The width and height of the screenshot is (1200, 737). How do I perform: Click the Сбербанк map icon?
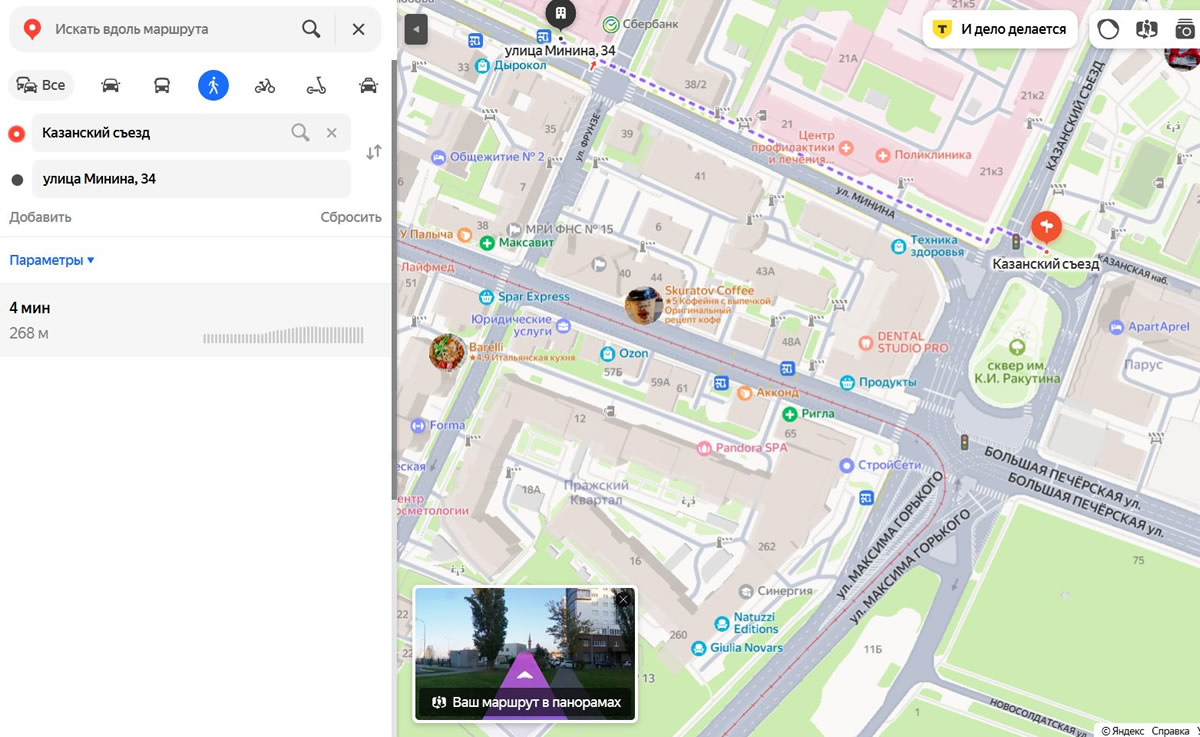pyautogui.click(x=610, y=22)
